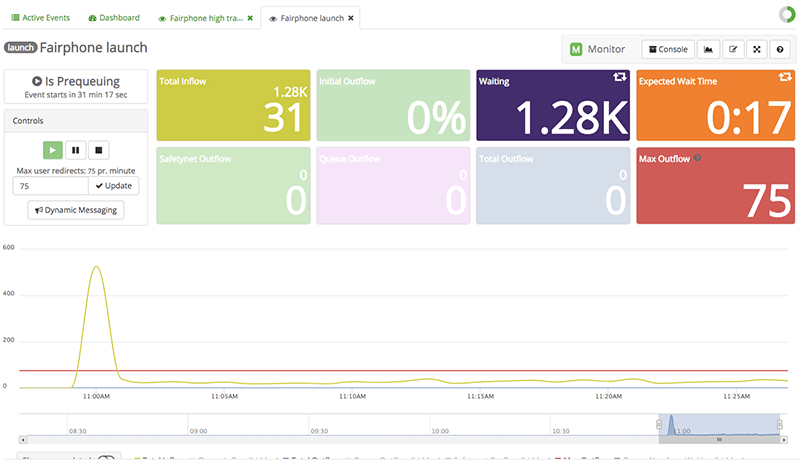Viewport: 800px width, 460px height.
Task: Click the Play button in Controls
Action: (x=53, y=151)
